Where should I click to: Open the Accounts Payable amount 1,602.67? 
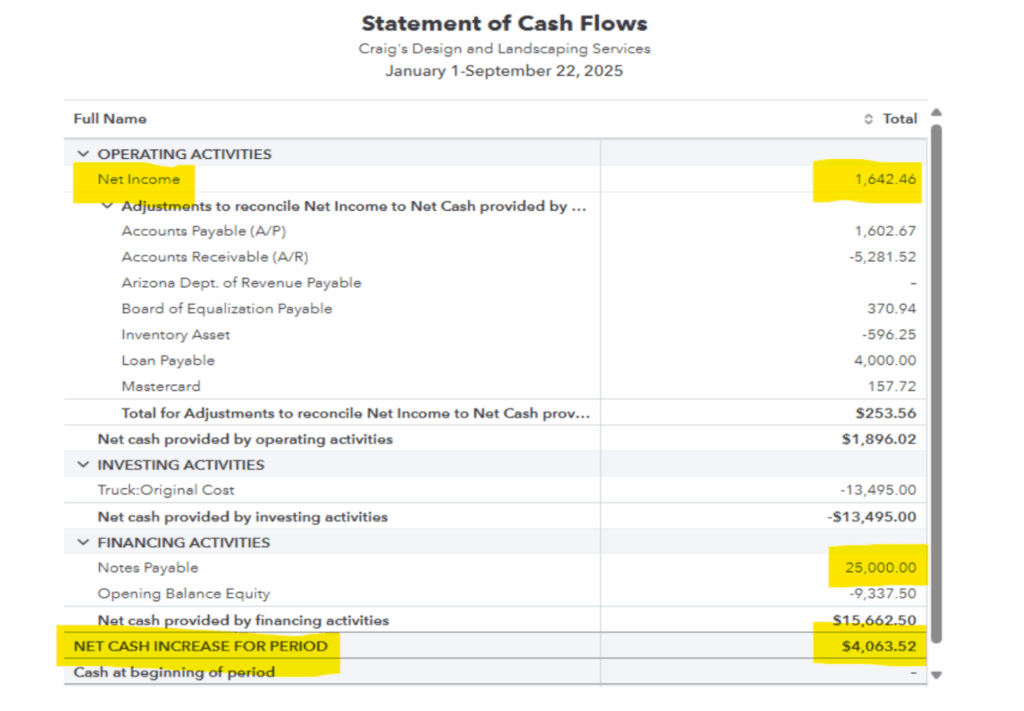[x=885, y=231]
